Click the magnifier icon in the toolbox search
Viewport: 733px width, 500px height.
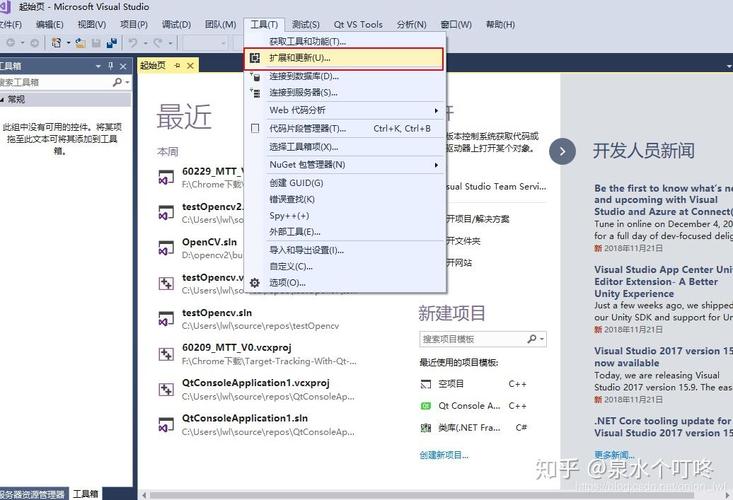117,82
